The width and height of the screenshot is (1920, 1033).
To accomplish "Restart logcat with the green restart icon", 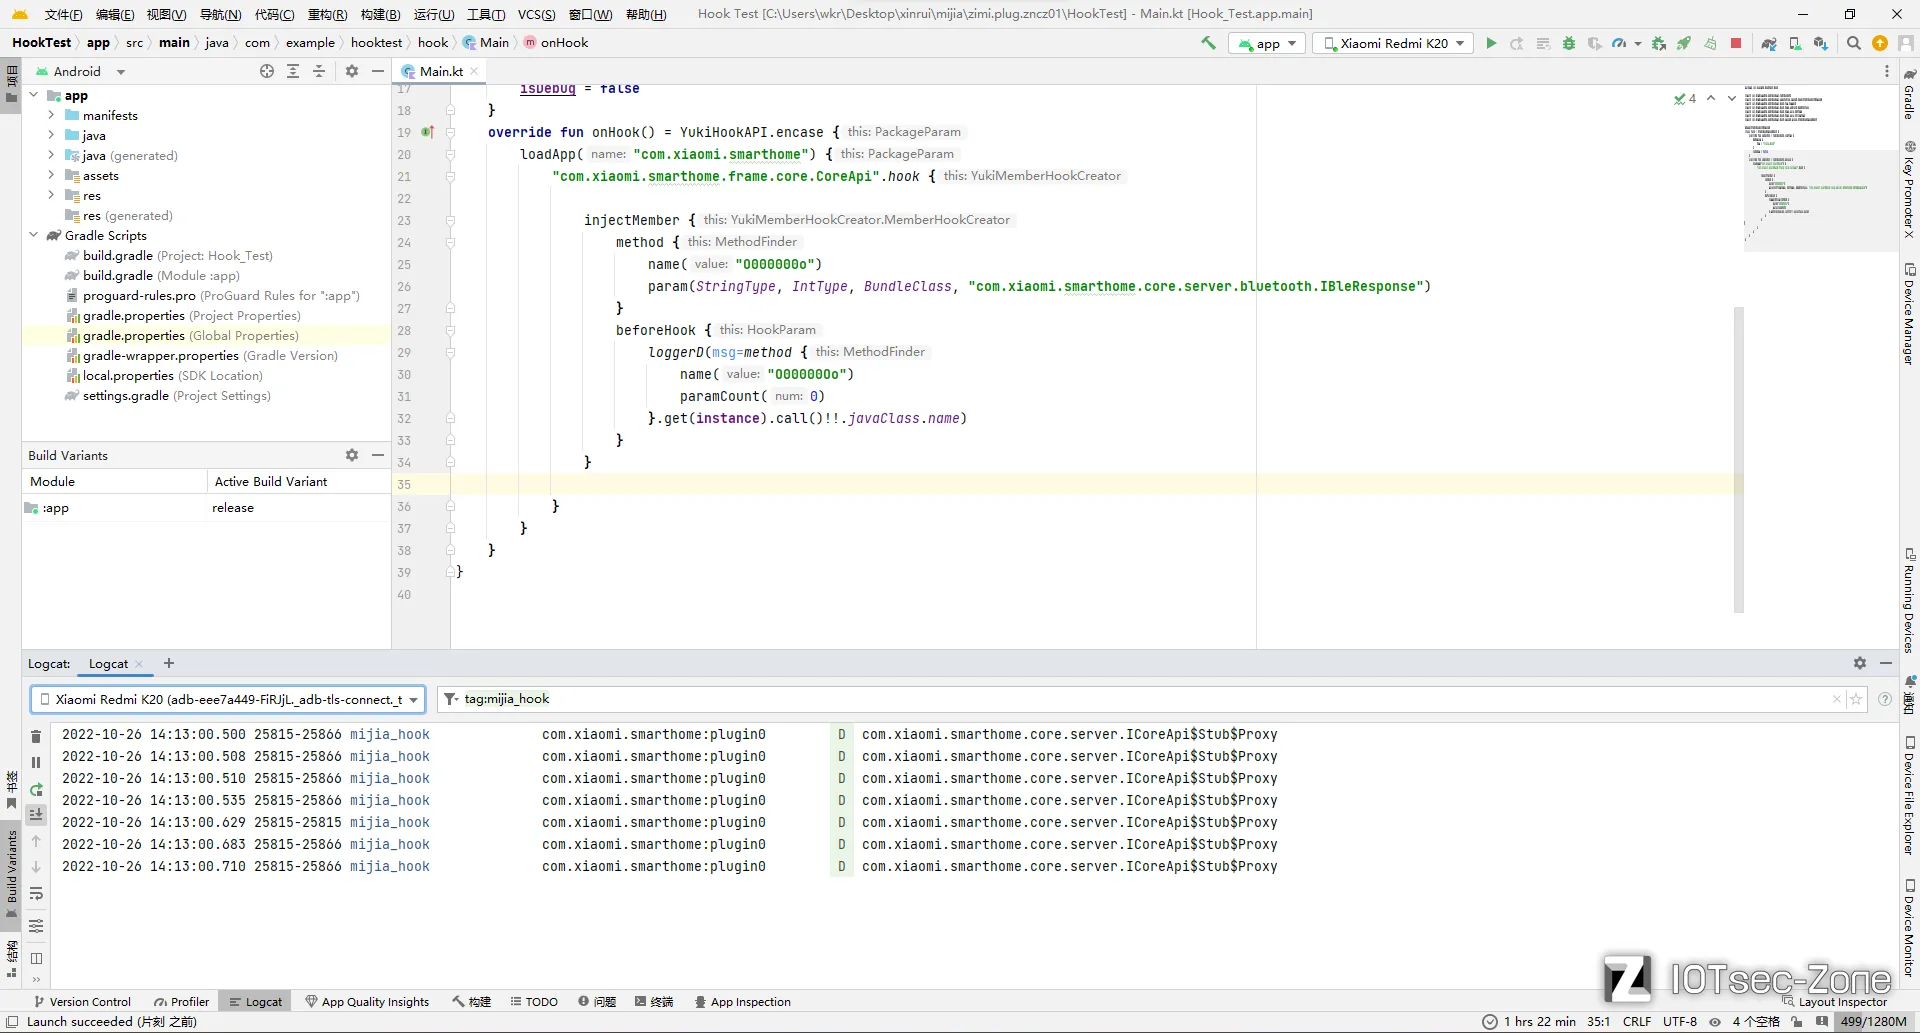I will pyautogui.click(x=36, y=789).
